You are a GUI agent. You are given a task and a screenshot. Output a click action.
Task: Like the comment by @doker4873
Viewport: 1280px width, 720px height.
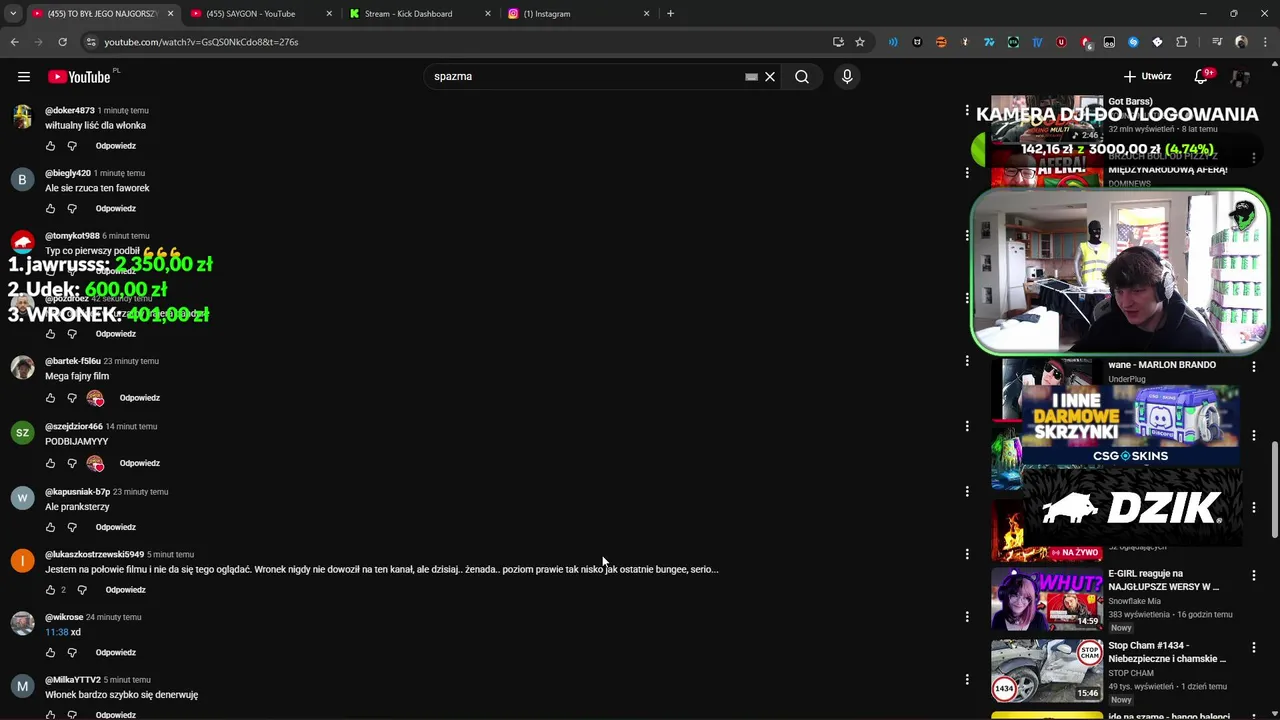click(x=50, y=146)
